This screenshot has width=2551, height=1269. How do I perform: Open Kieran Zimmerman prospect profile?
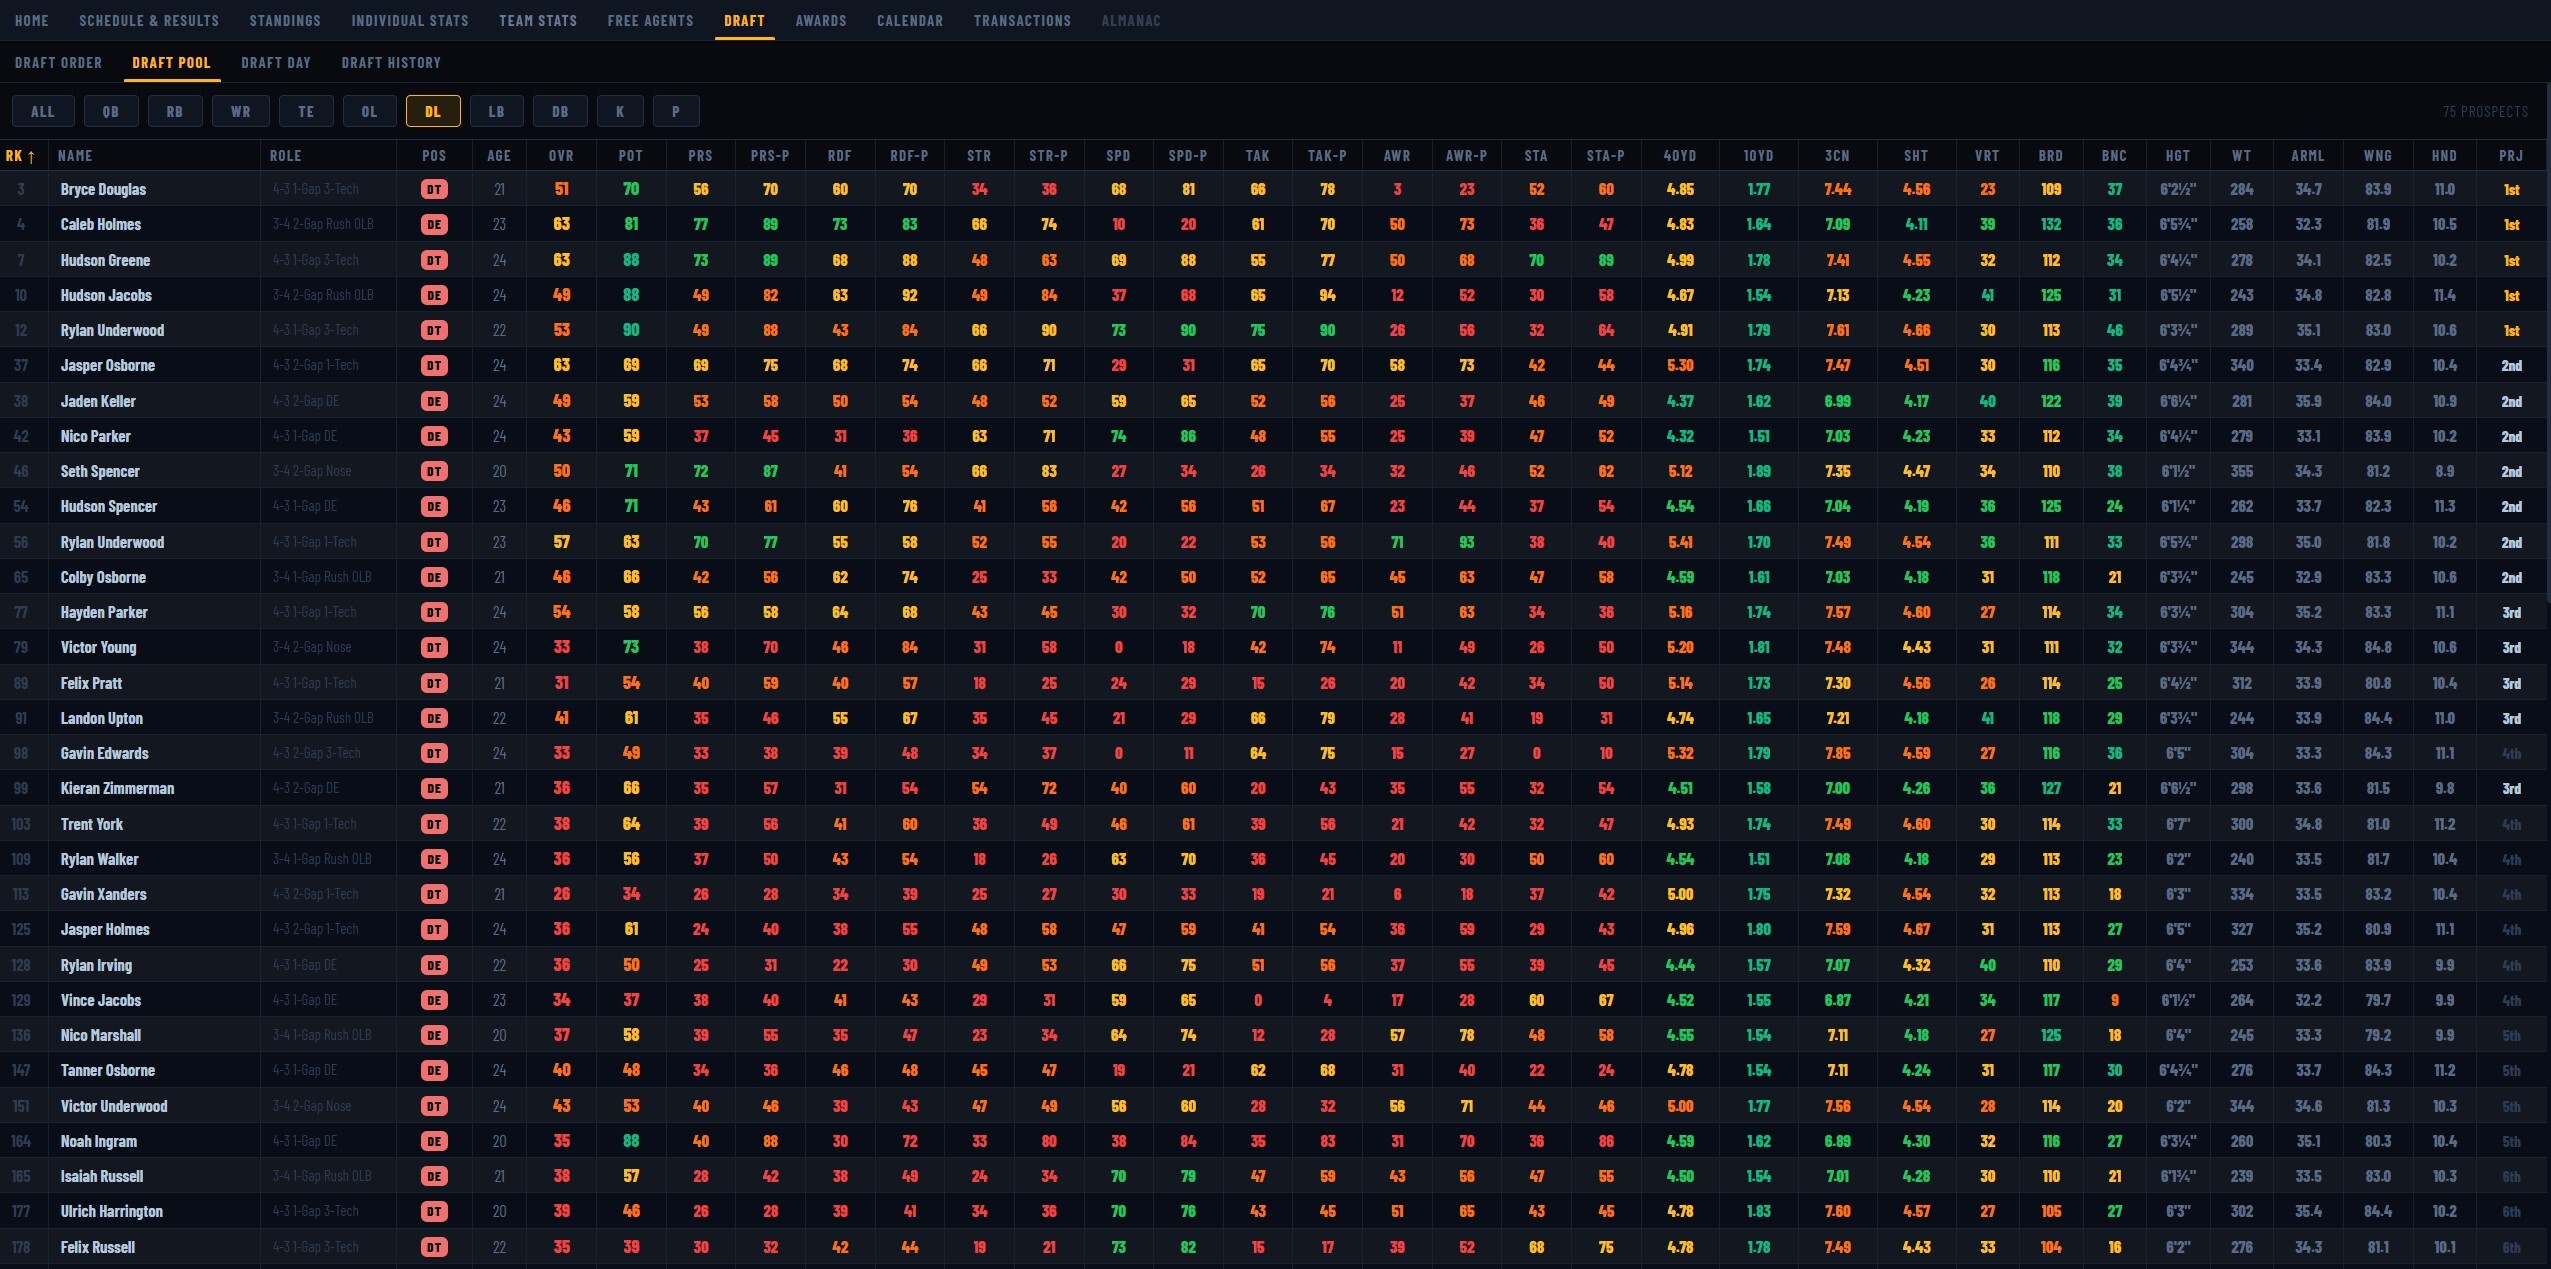(x=117, y=788)
